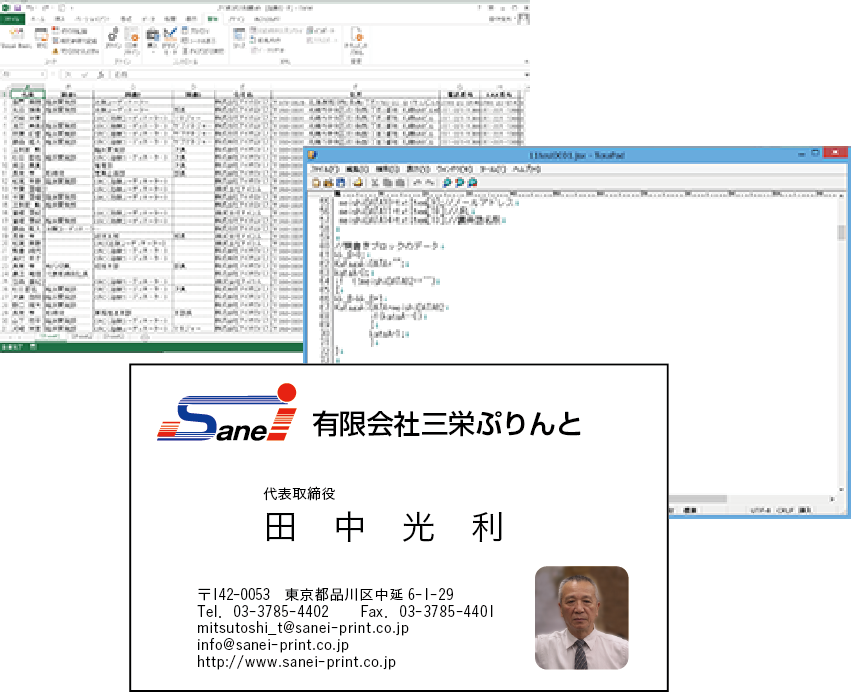Start Record Macro in the Code group
The width and height of the screenshot is (851, 692).
point(71,31)
